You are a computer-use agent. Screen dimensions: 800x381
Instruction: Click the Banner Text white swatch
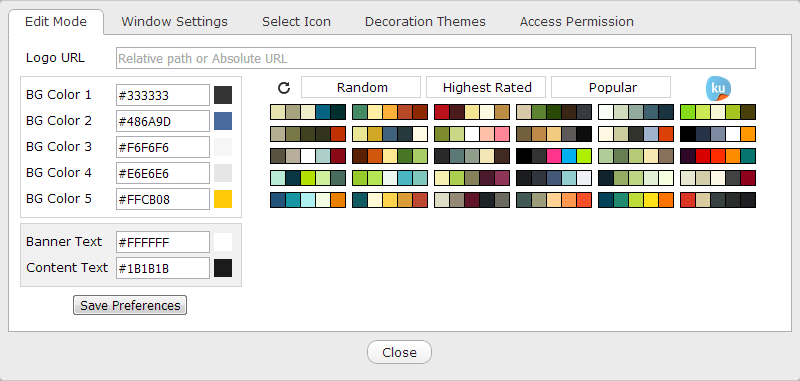[x=223, y=242]
